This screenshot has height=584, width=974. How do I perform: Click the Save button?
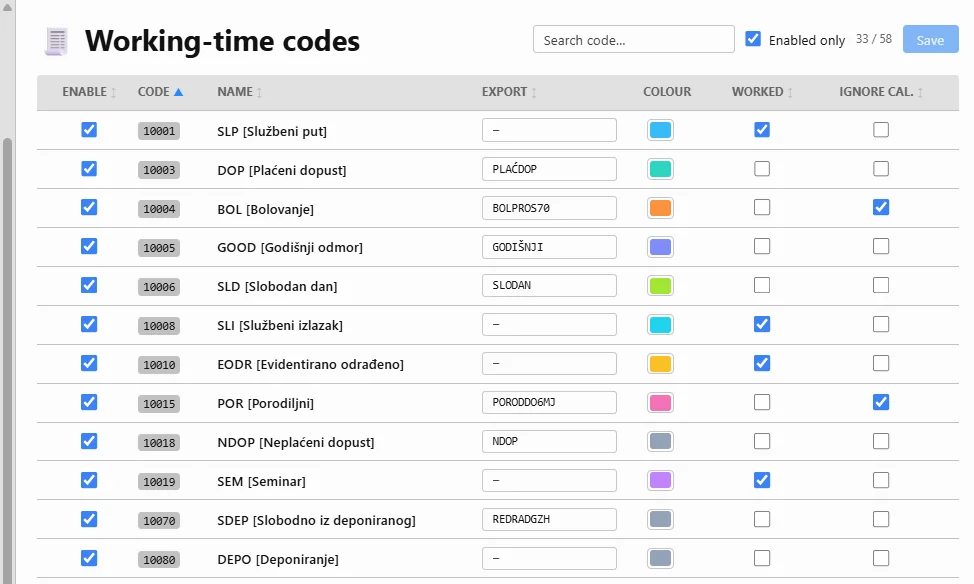click(x=930, y=40)
